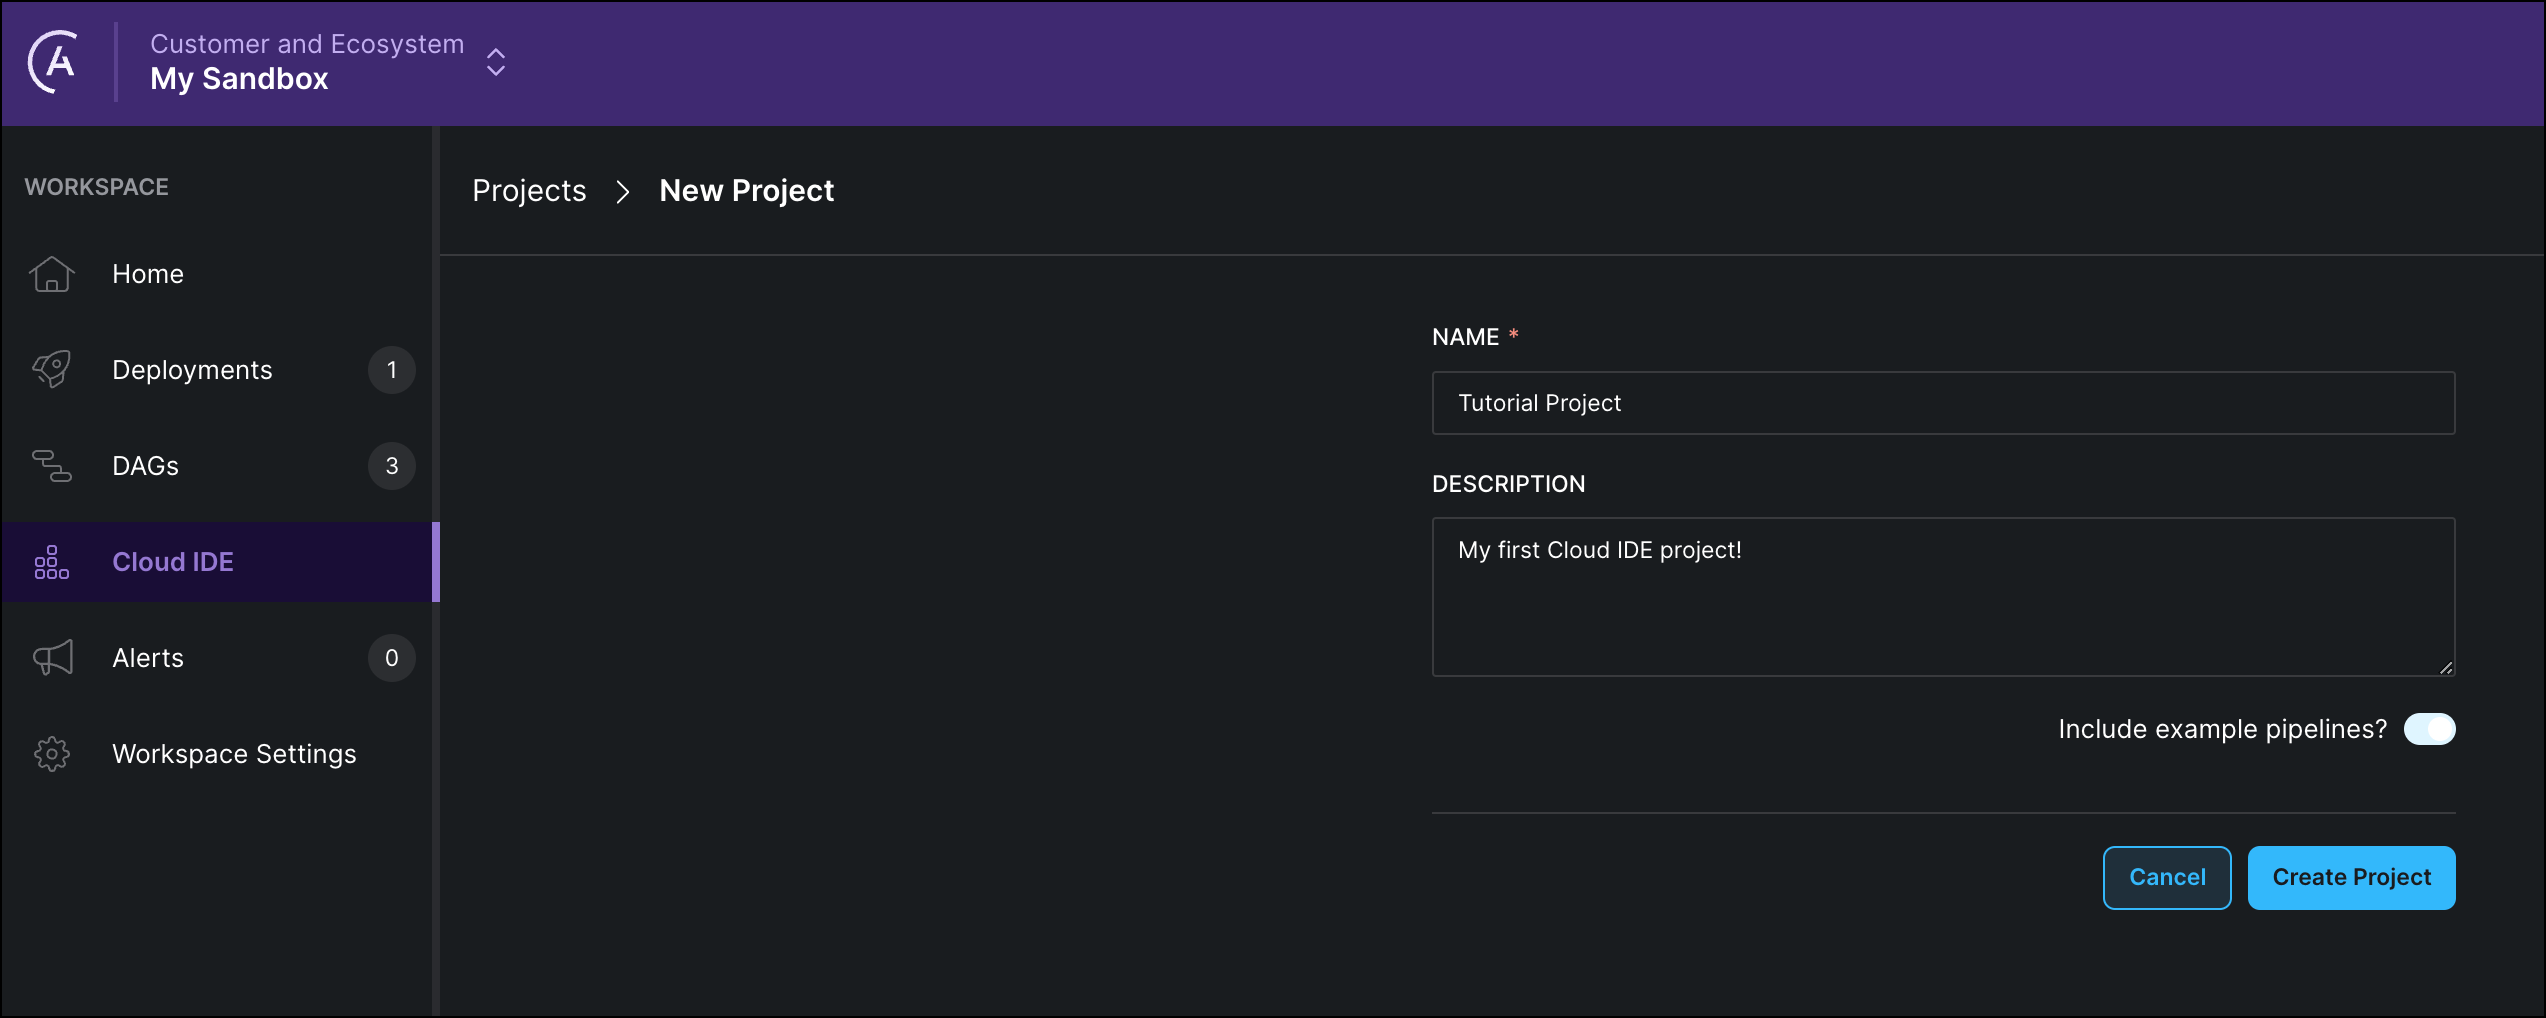
Task: Select the New Project breadcrumb entry
Action: pos(746,190)
